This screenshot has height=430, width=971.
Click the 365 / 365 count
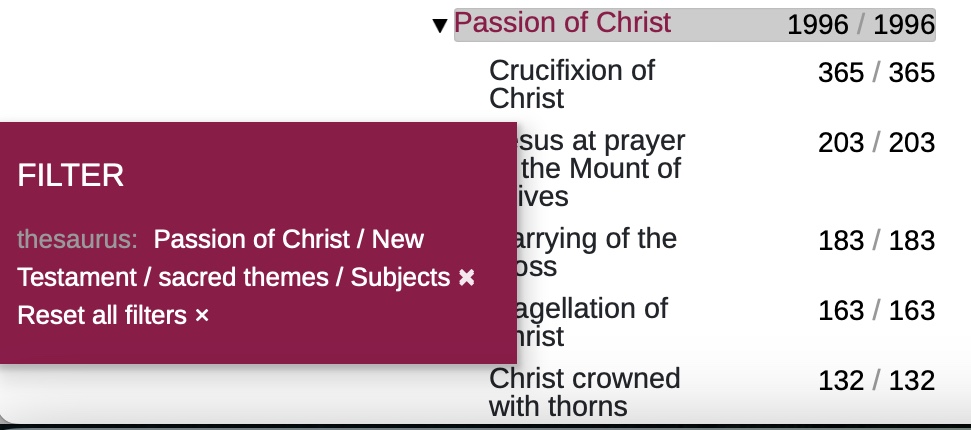(x=875, y=73)
